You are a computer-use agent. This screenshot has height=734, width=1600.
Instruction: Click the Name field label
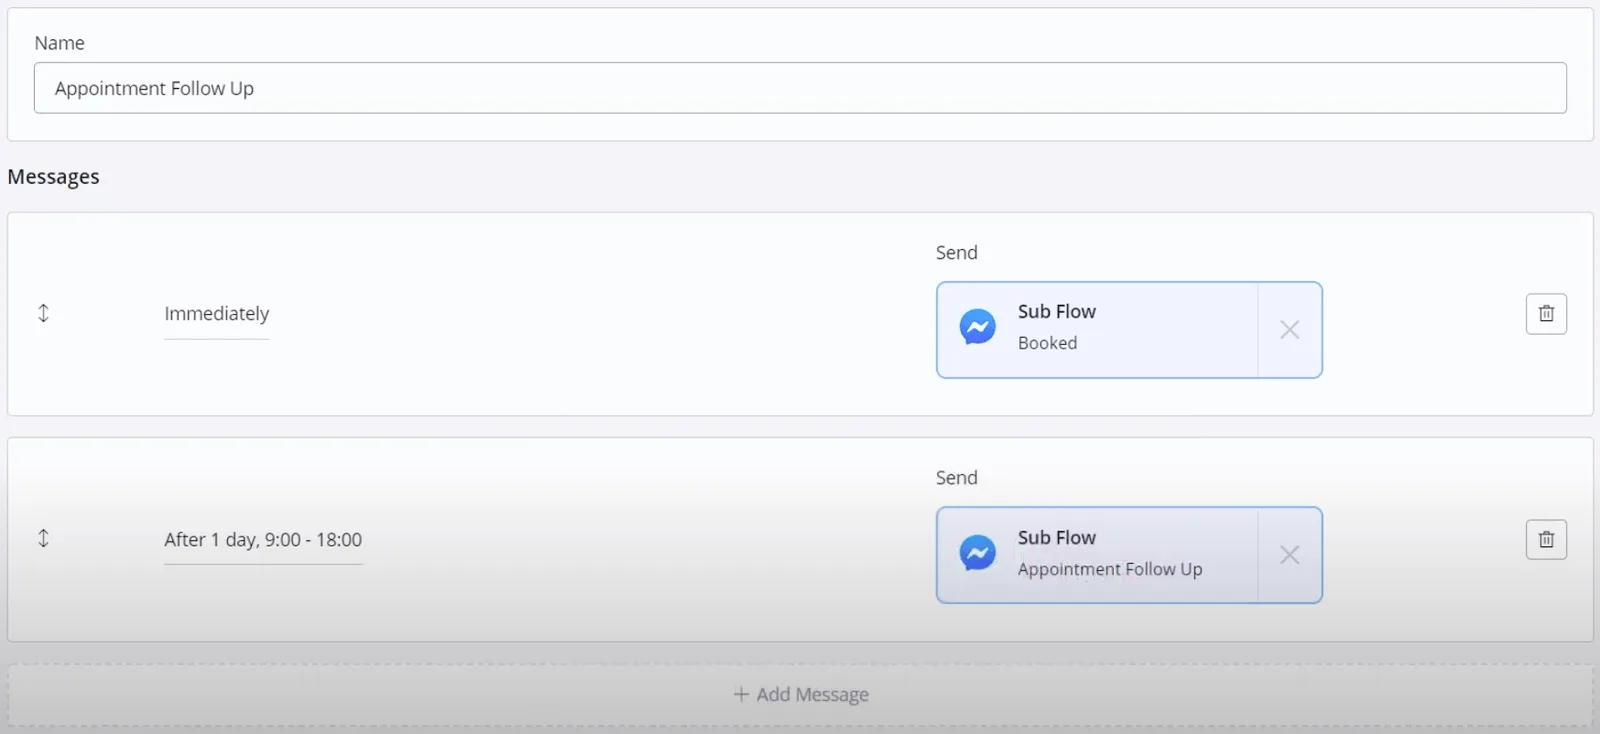pyautogui.click(x=59, y=43)
